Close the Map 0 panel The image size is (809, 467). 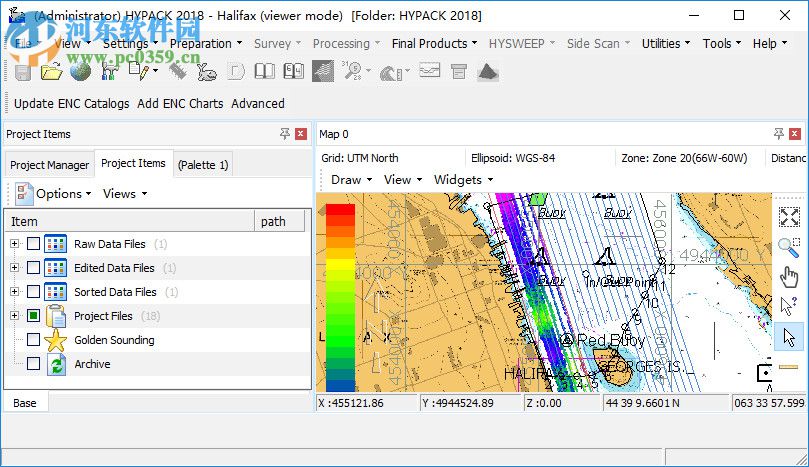(x=795, y=134)
